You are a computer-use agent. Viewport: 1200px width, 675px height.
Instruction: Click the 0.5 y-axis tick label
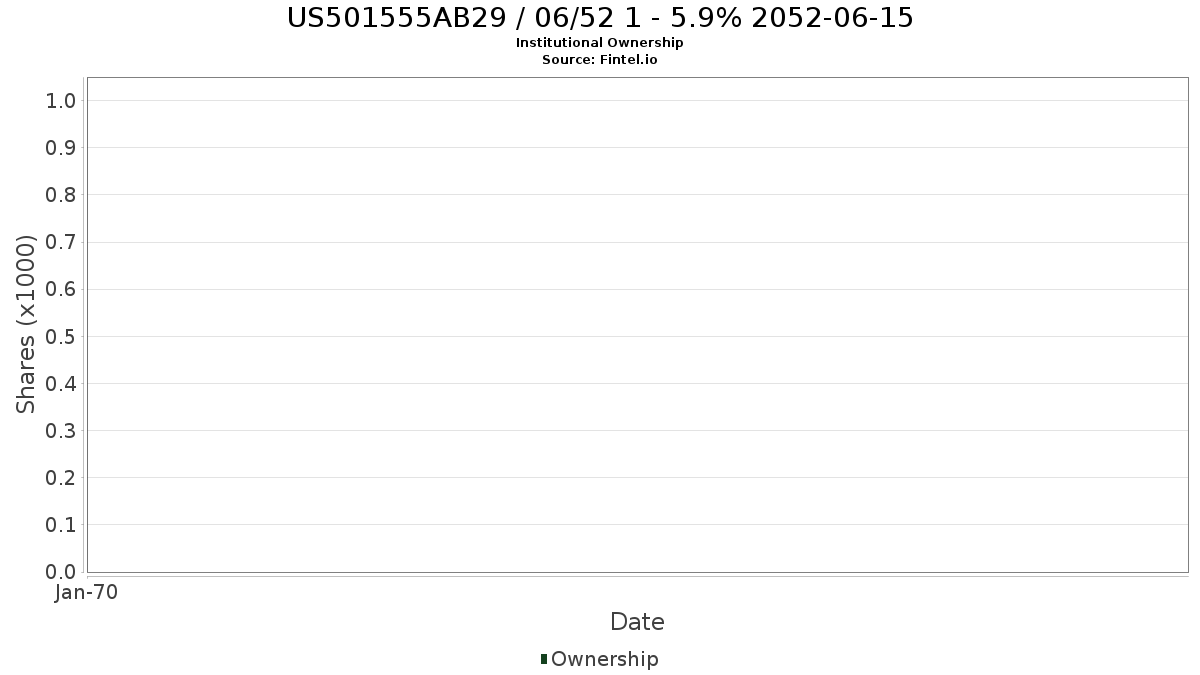[x=61, y=336]
